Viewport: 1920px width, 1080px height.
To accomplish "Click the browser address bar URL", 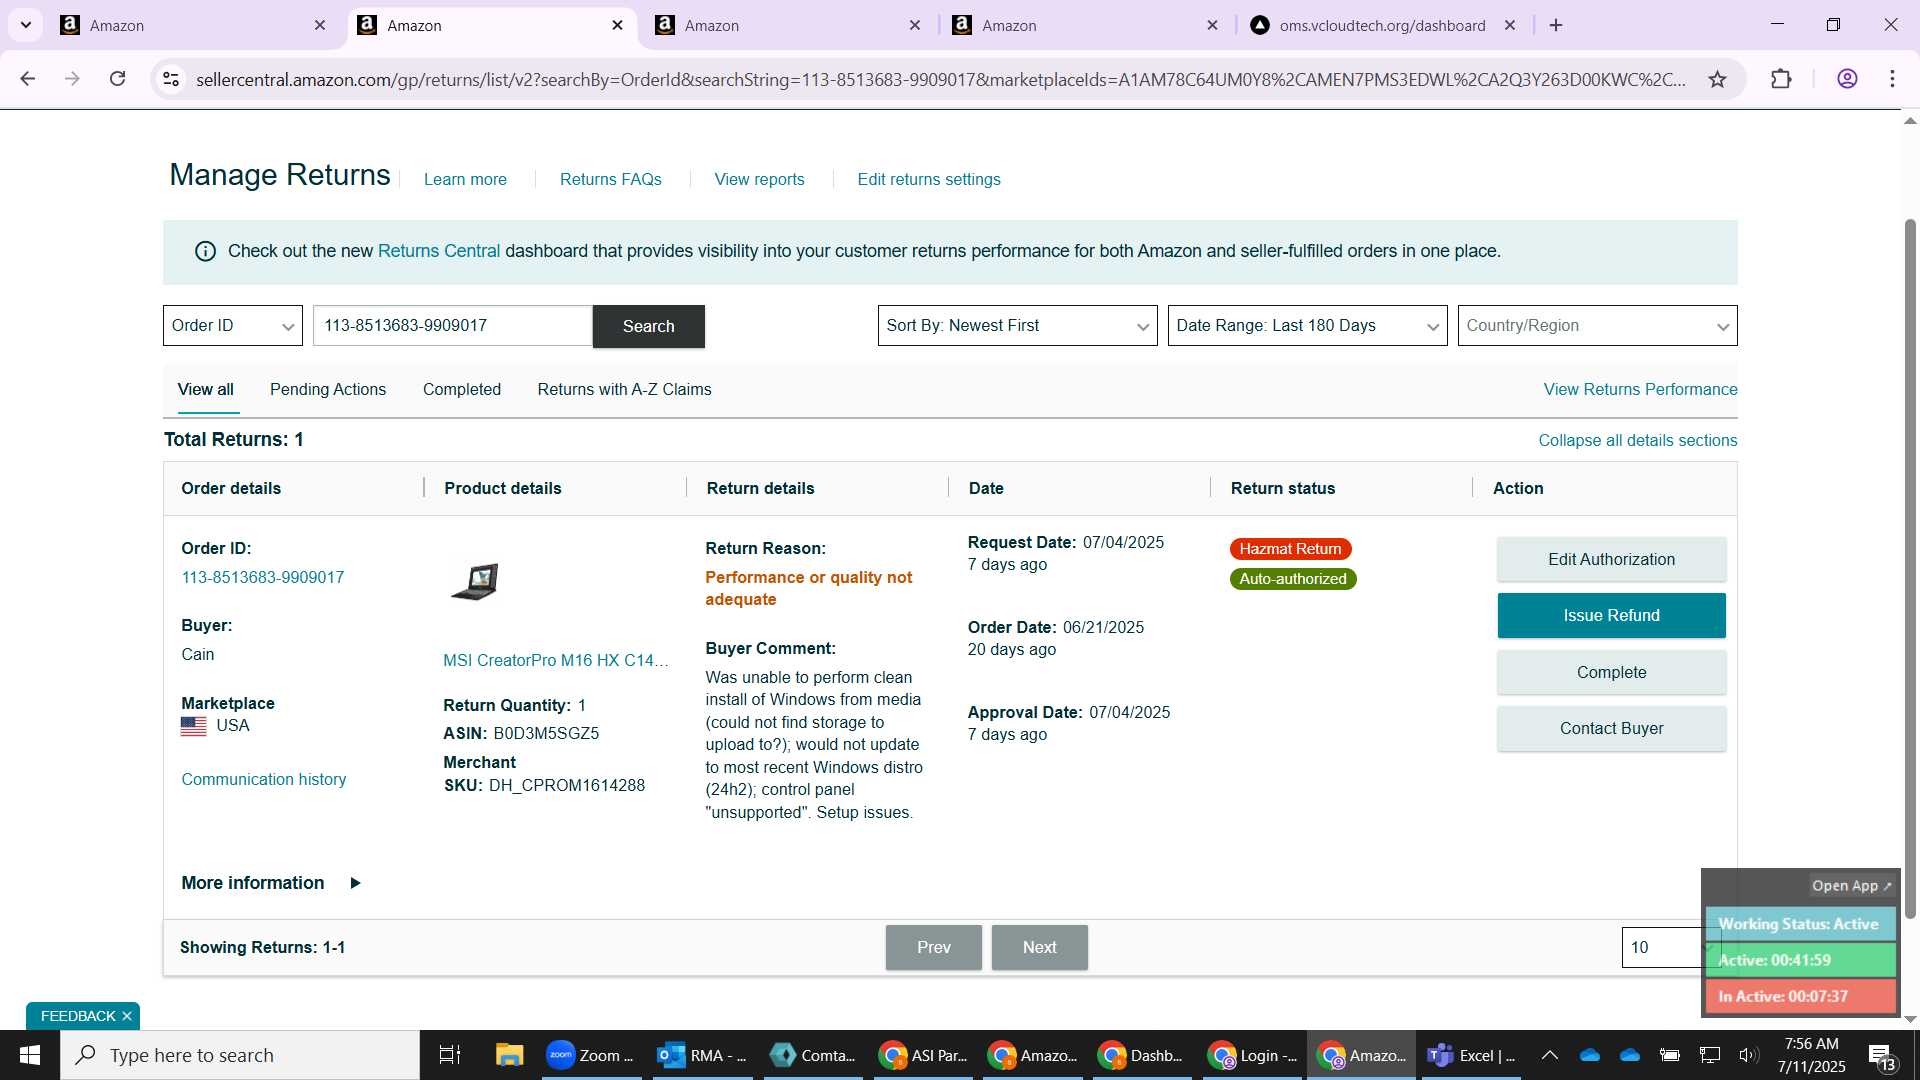I will coord(940,79).
